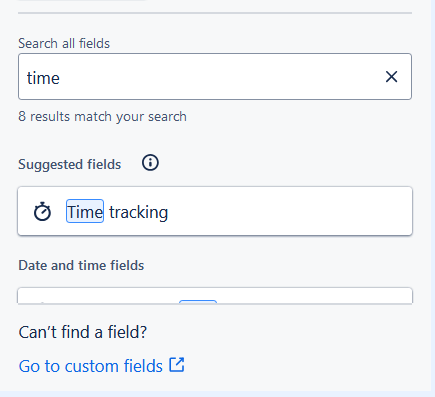This screenshot has height=397, width=435.
Task: Focus the Search all fields input box
Action: pos(215,77)
